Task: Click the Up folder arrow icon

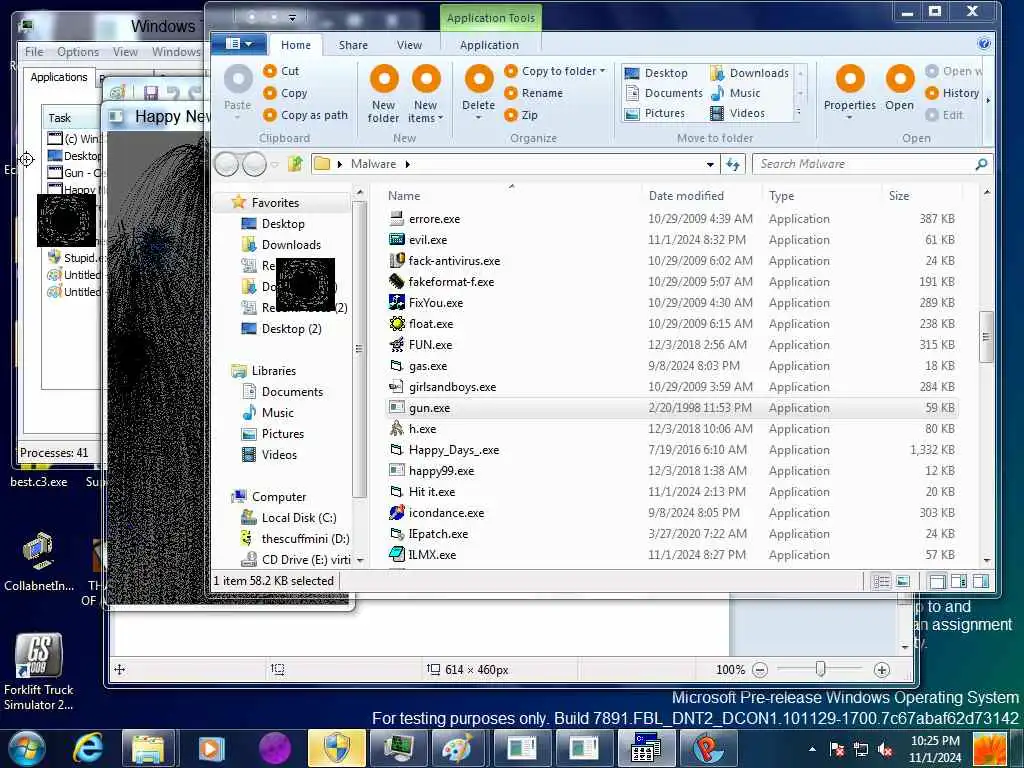Action: tap(295, 164)
